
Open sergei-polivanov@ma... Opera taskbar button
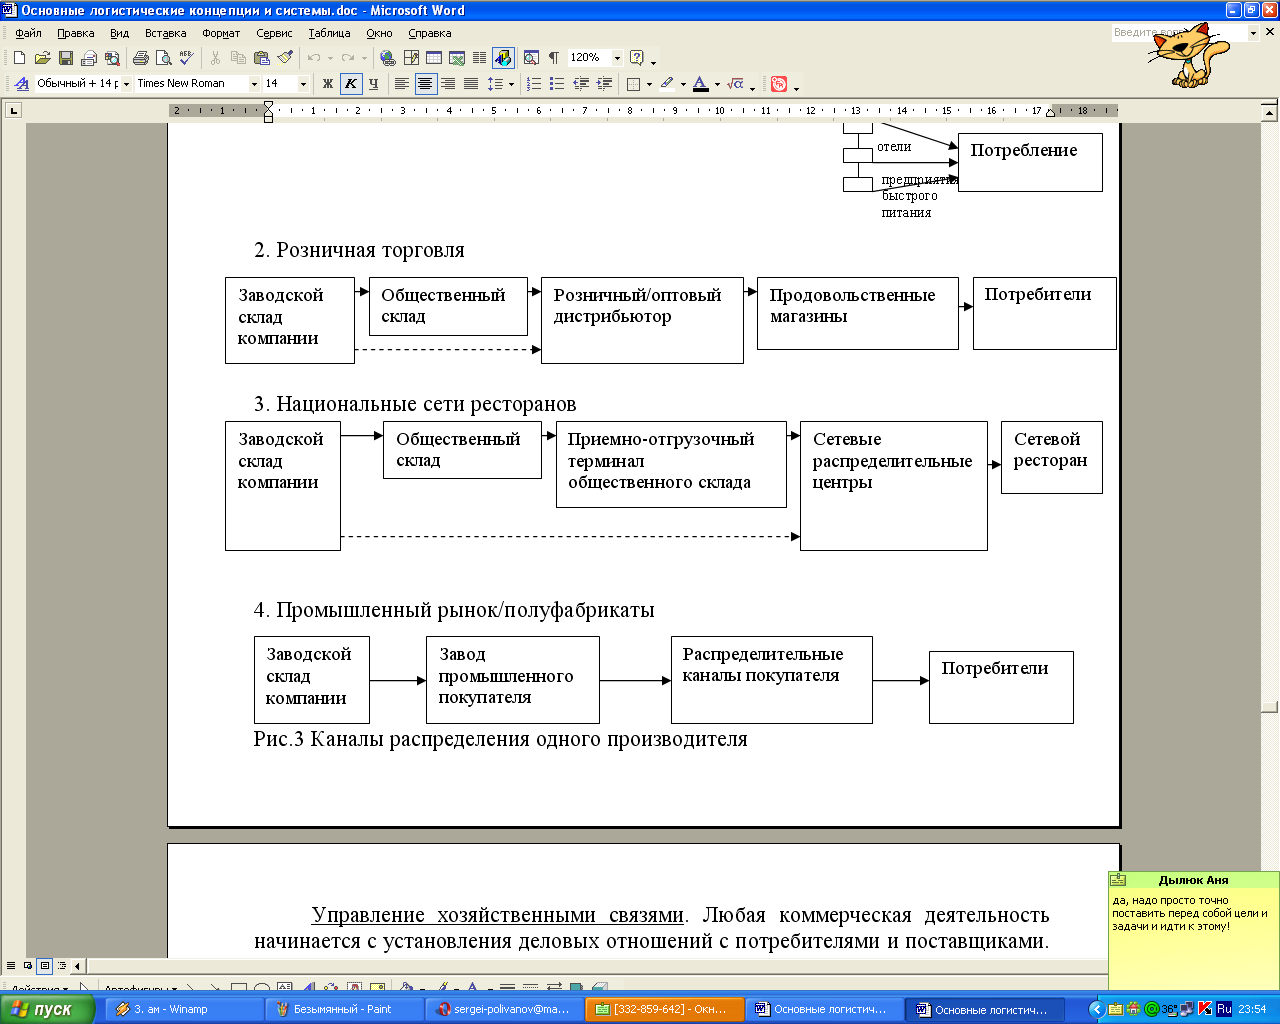tap(504, 1009)
